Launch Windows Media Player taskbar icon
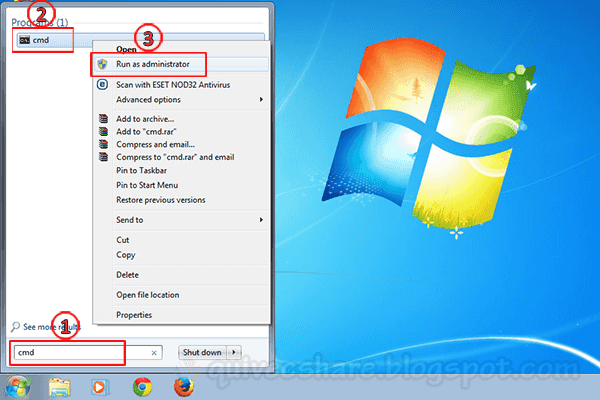This screenshot has height=400, width=600. (100, 387)
